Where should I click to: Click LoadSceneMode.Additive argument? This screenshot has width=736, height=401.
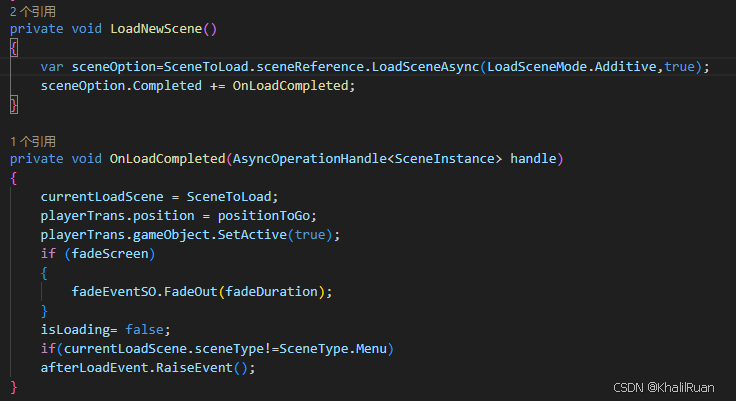pyautogui.click(x=572, y=67)
